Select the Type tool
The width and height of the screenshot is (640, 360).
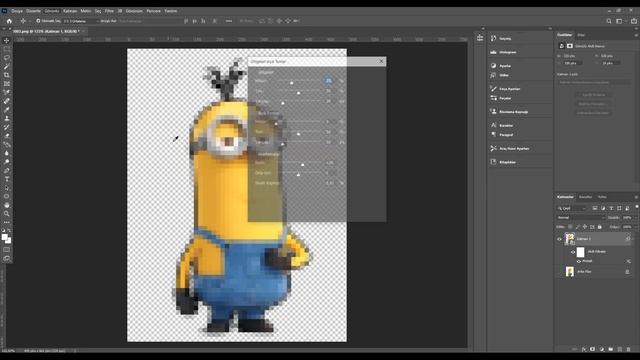(x=7, y=179)
